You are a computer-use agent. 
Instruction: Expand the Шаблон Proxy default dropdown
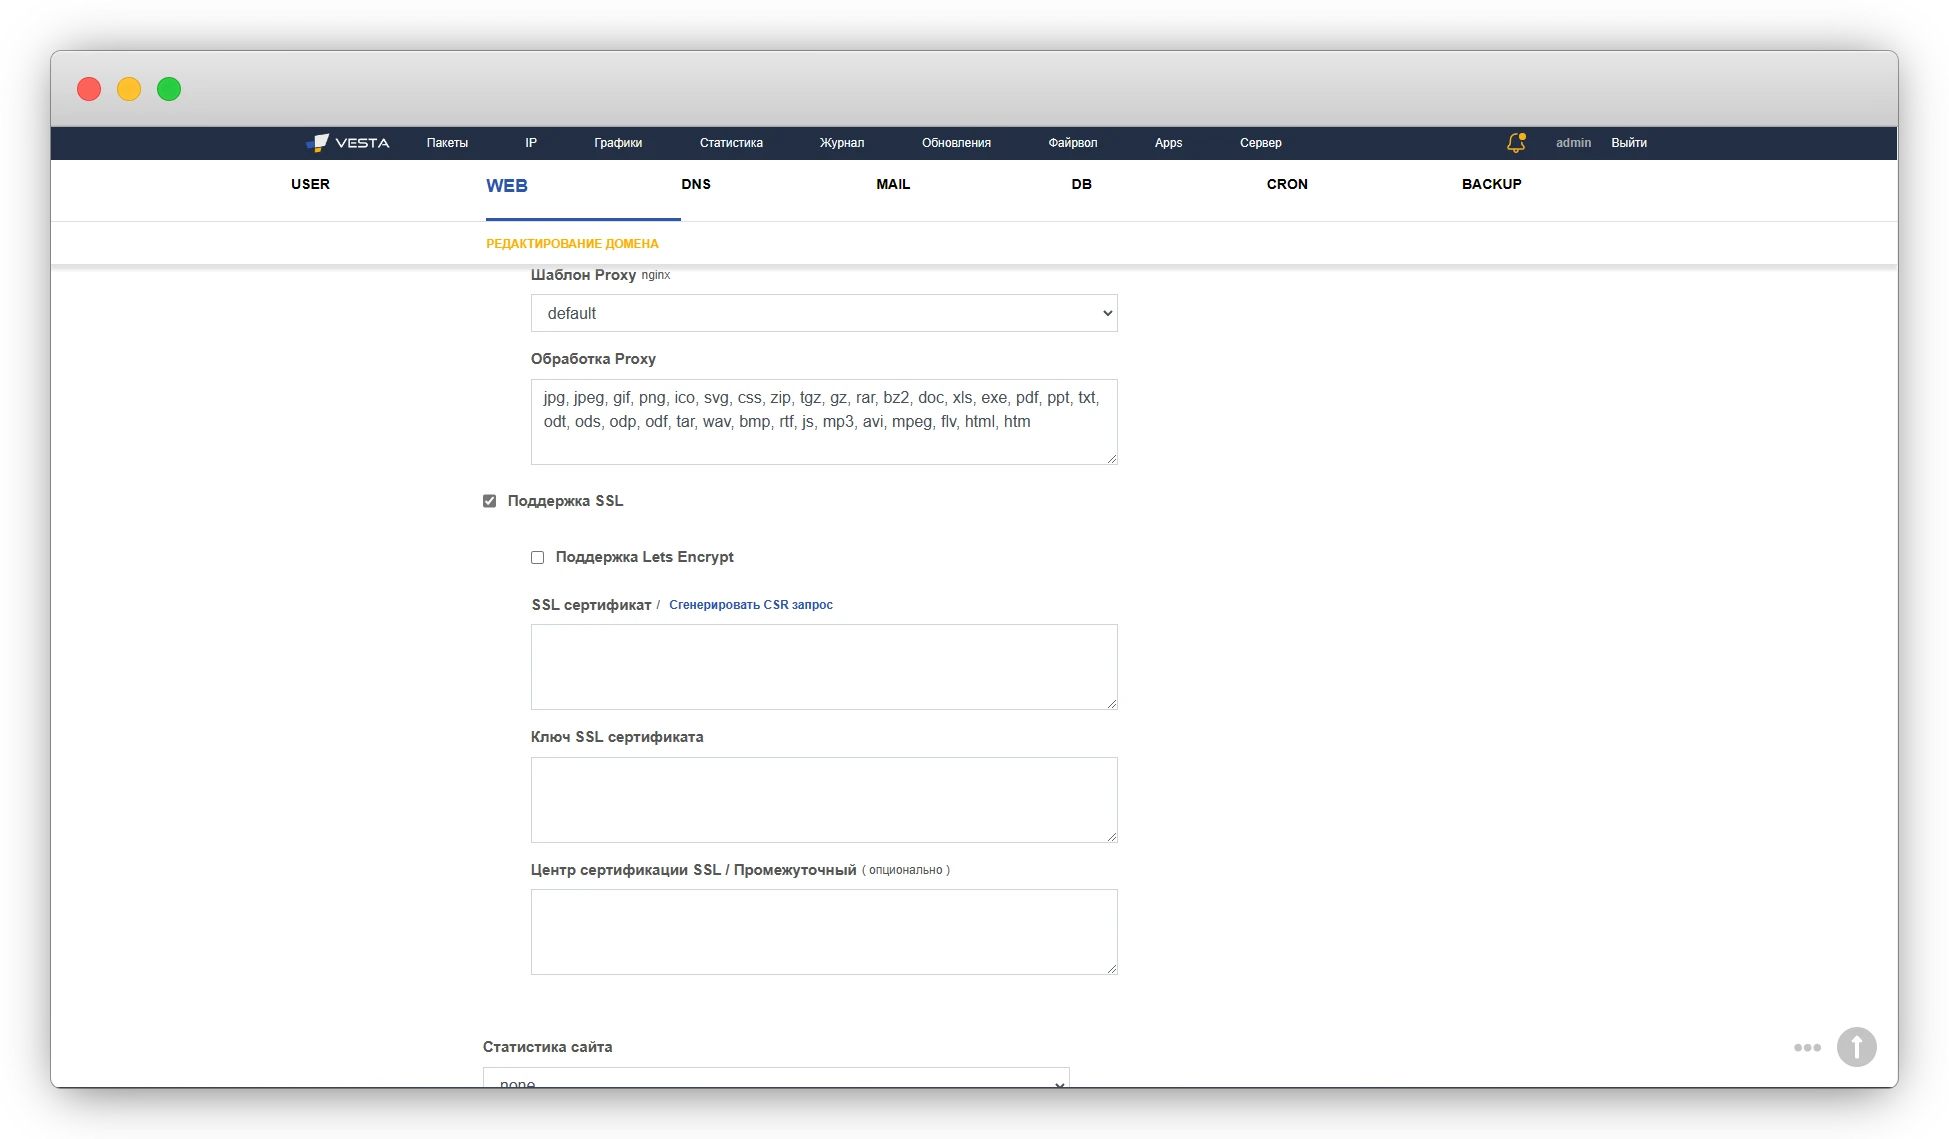pos(823,313)
